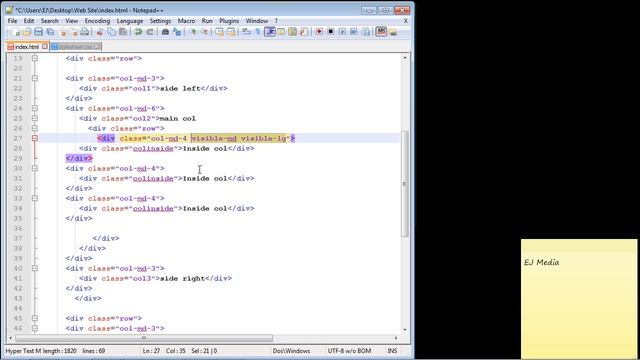Viewport: 640px width, 360px height.
Task: Toggle INS insert mode in status bar
Action: [392, 351]
